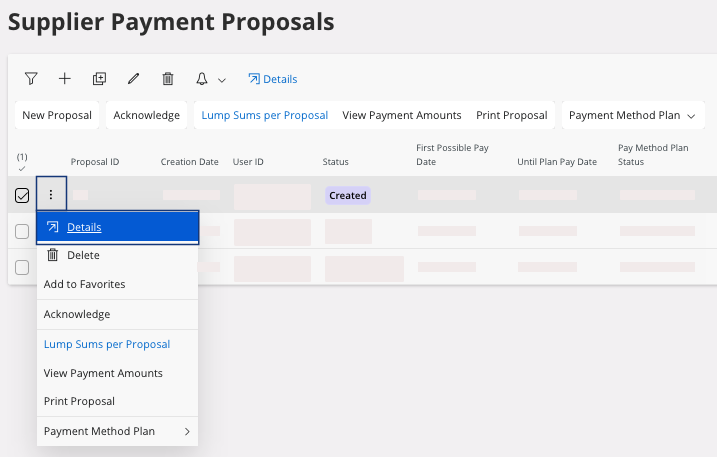Image resolution: width=717 pixels, height=457 pixels.
Task: Select the third row checkbox
Action: [22, 267]
